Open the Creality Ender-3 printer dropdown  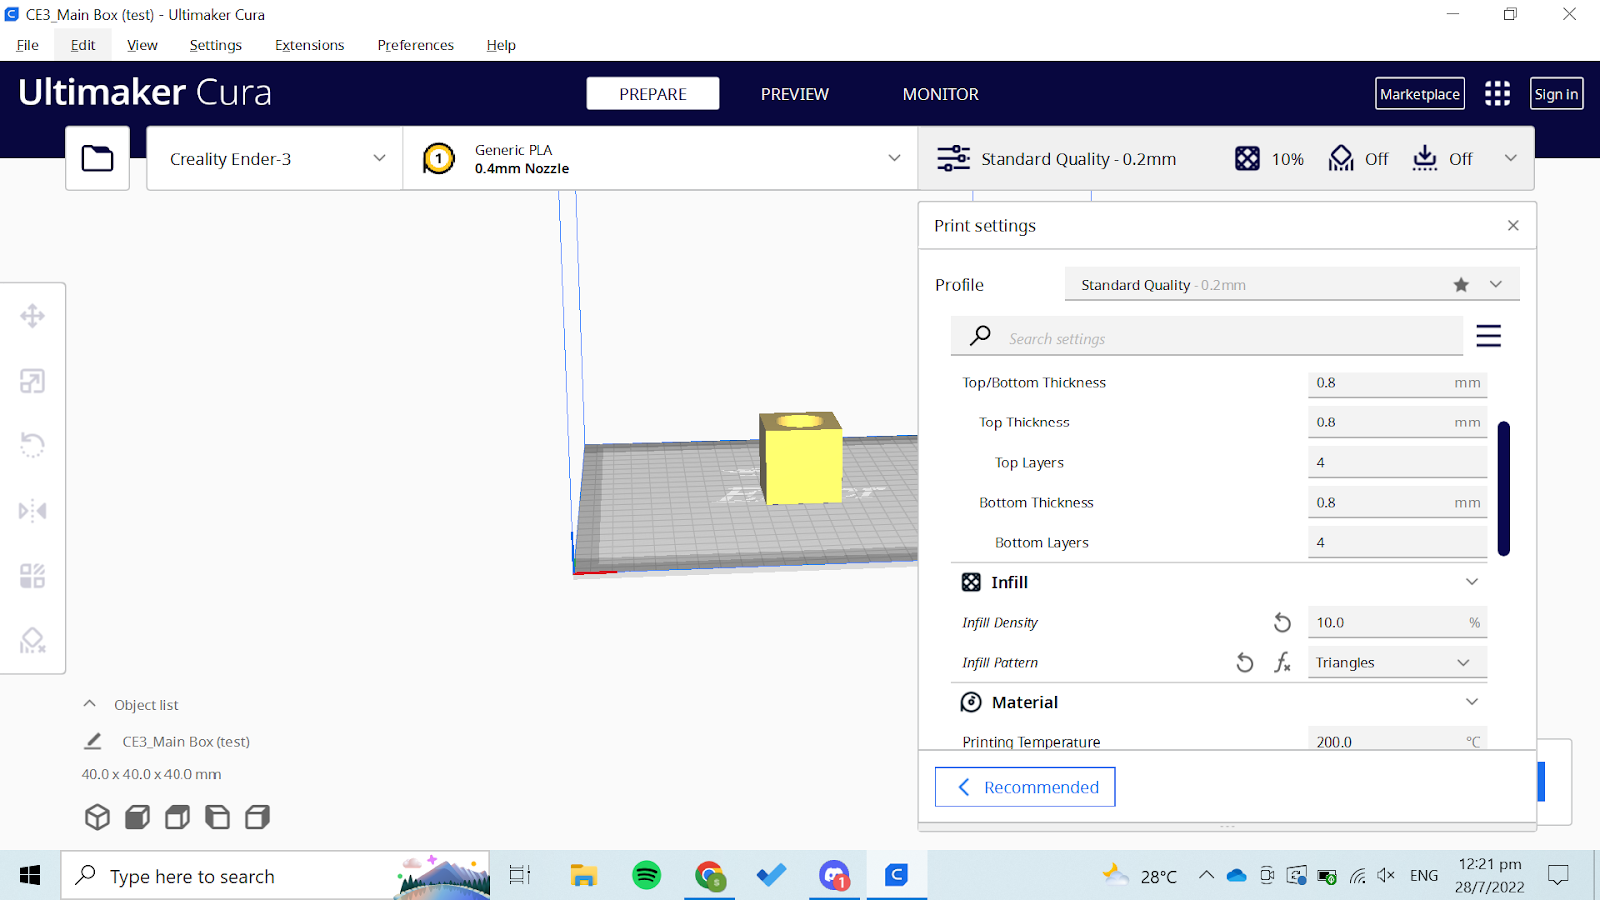pyautogui.click(x=274, y=158)
